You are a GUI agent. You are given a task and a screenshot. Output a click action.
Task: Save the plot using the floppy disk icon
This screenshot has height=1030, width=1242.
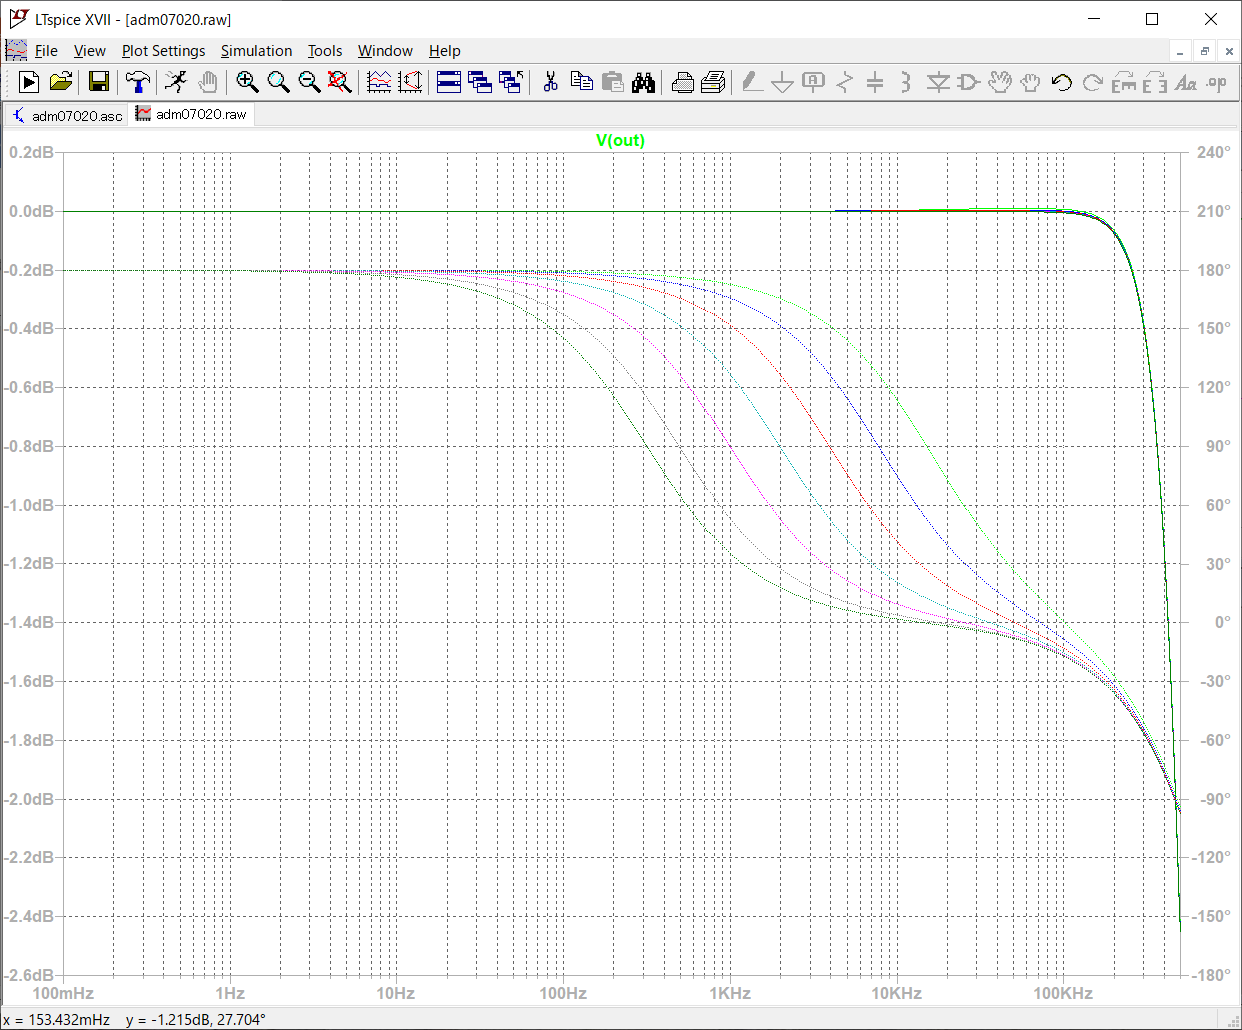pyautogui.click(x=98, y=82)
